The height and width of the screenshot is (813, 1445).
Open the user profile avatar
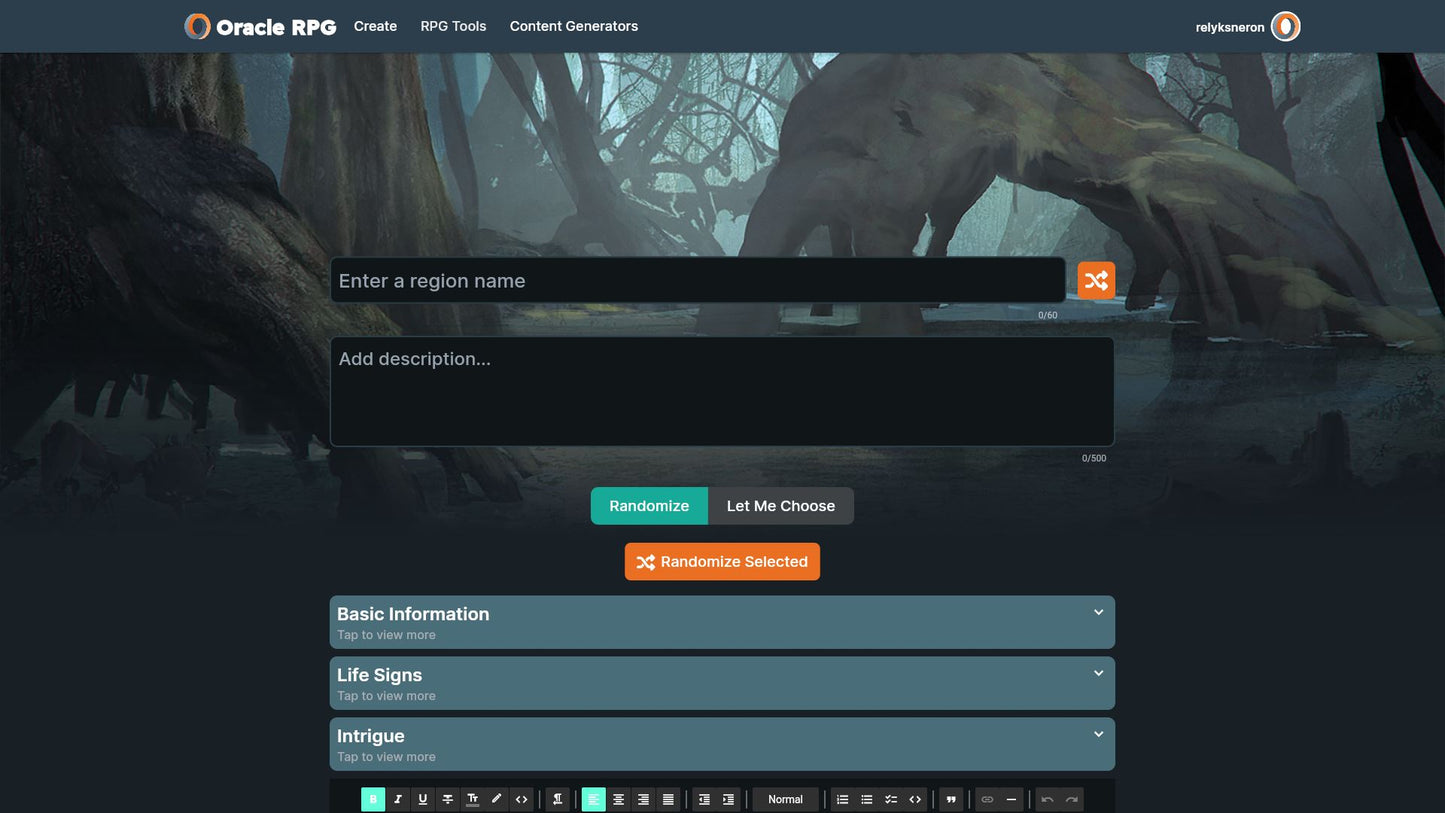coord(1285,27)
